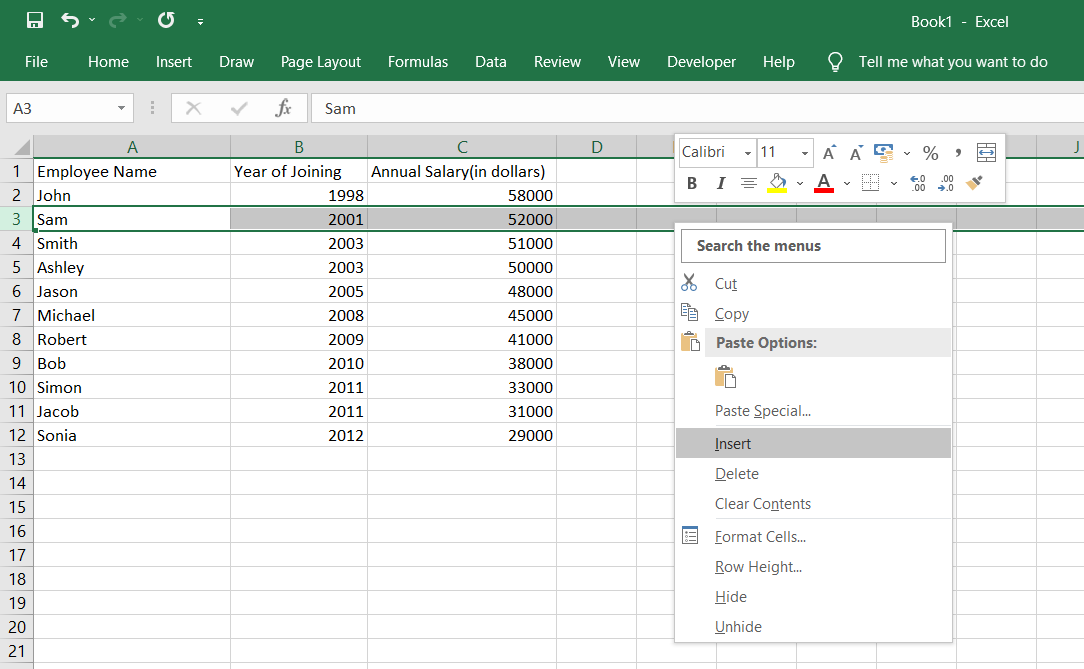The image size is (1084, 669).
Task: Apply italic formatting from the mini toolbar
Action: tap(721, 182)
